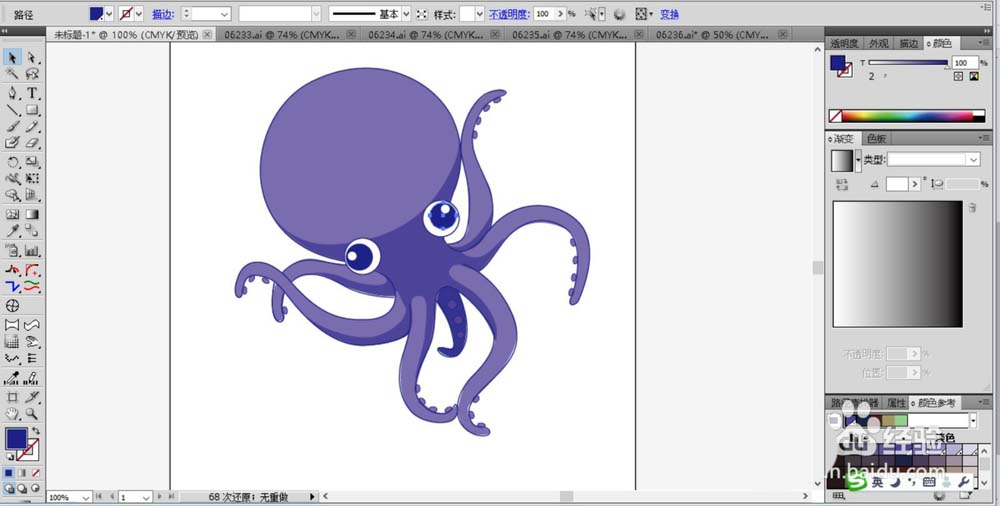This screenshot has width=1000, height=506.
Task: Select the Scale tool
Action: pos(33,162)
